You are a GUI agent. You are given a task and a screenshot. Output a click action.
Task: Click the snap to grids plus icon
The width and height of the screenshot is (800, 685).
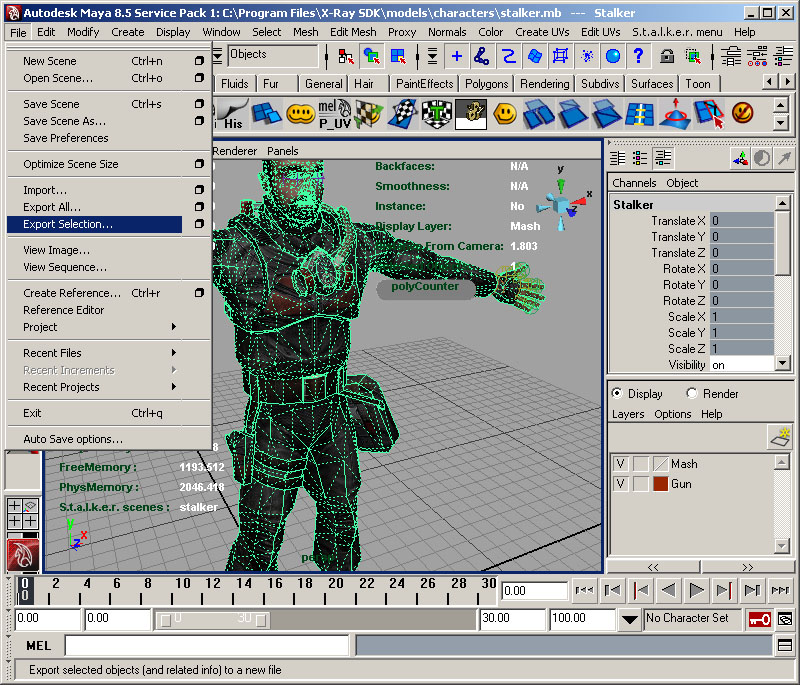tap(457, 56)
